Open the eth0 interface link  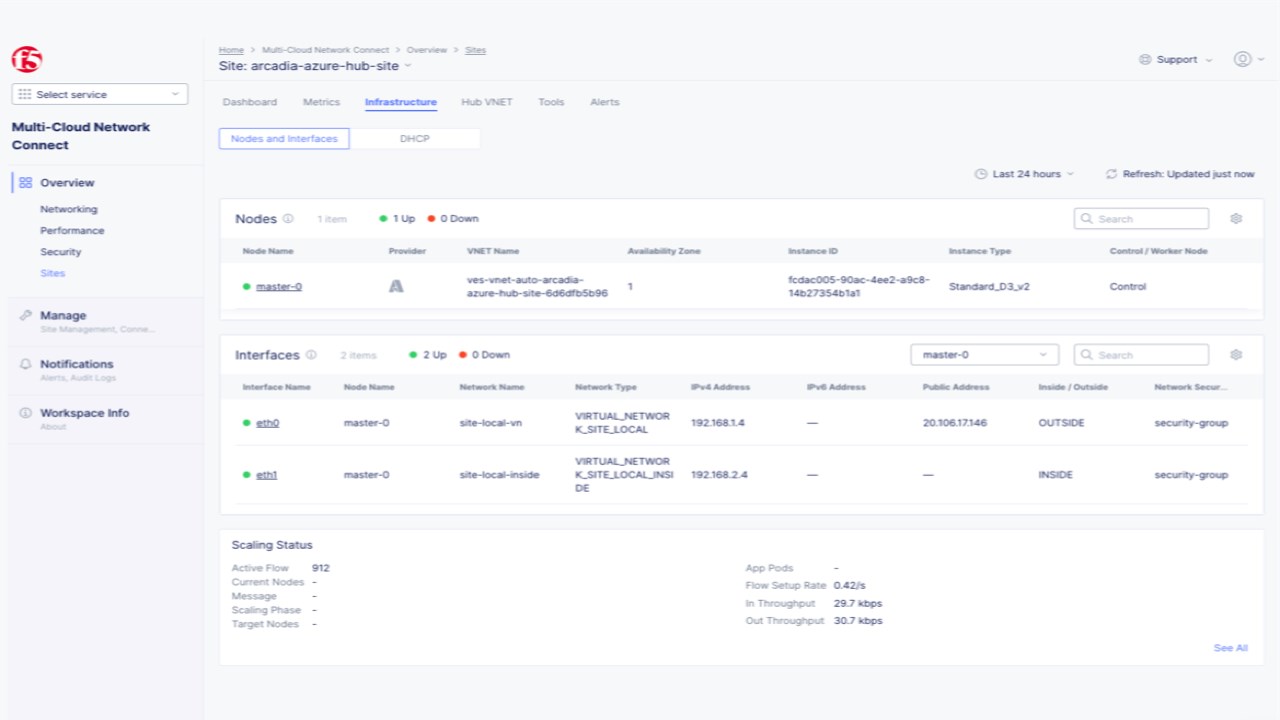click(267, 423)
